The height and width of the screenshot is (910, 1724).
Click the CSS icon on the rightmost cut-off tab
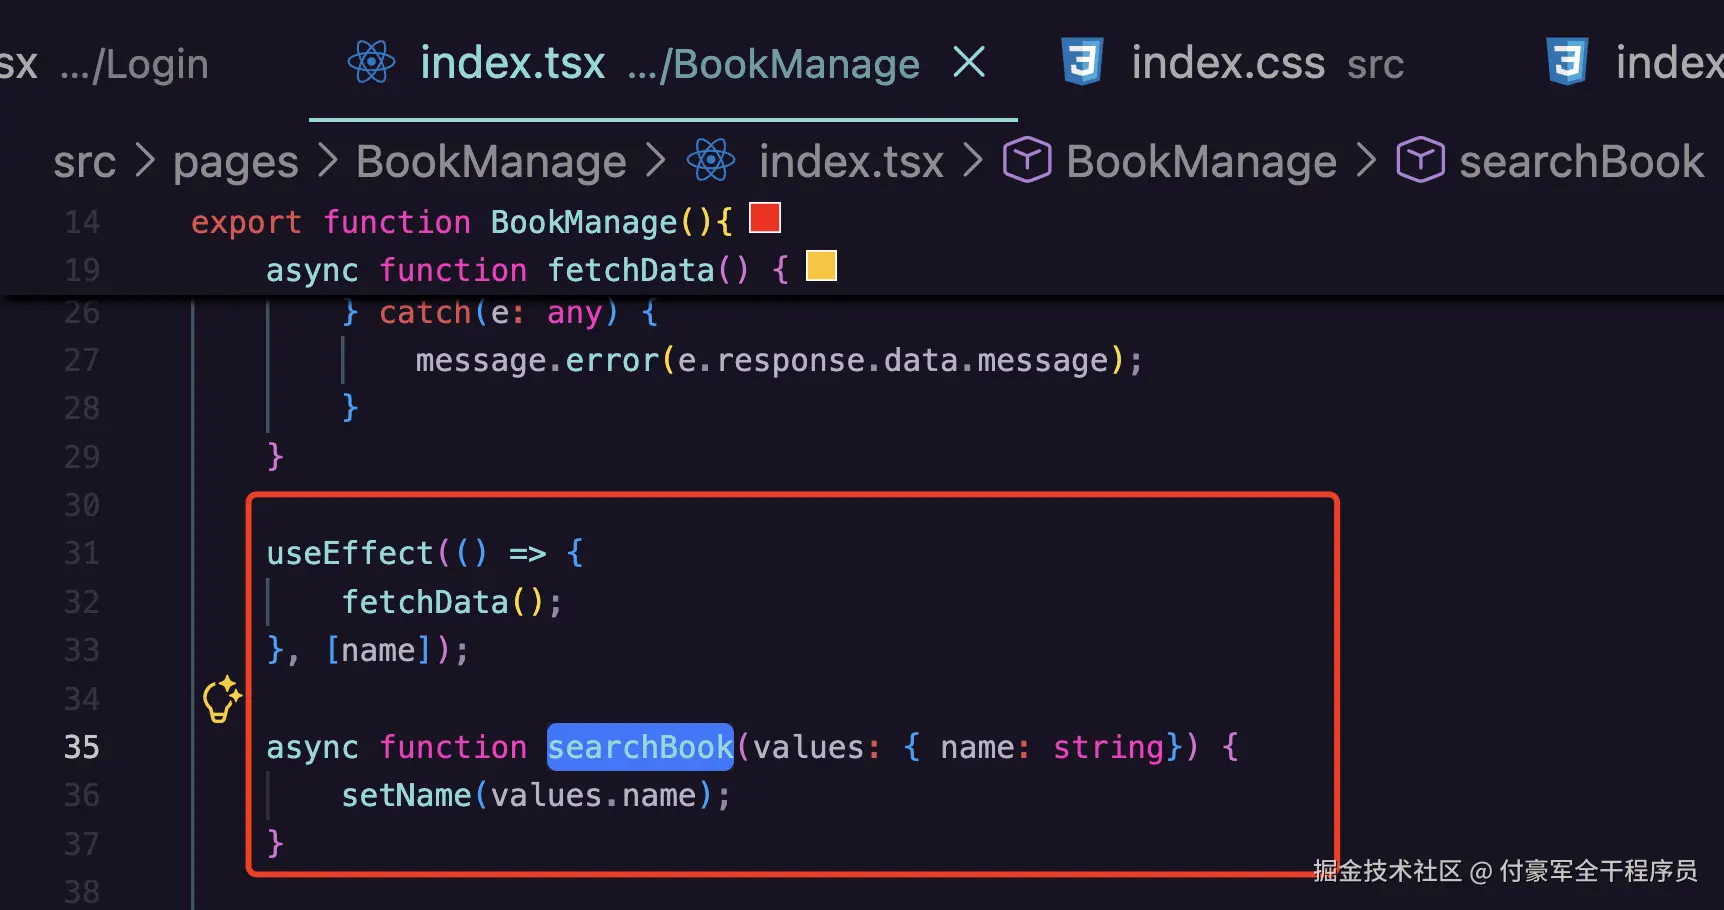click(x=1567, y=61)
